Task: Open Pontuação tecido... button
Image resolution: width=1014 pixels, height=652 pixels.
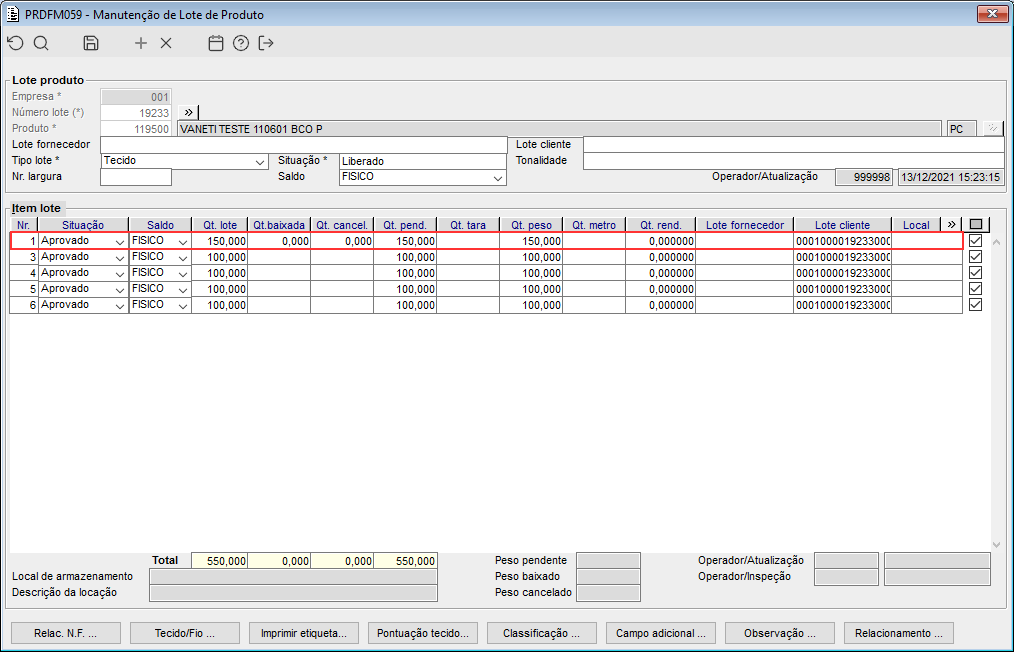Action: click(x=423, y=633)
